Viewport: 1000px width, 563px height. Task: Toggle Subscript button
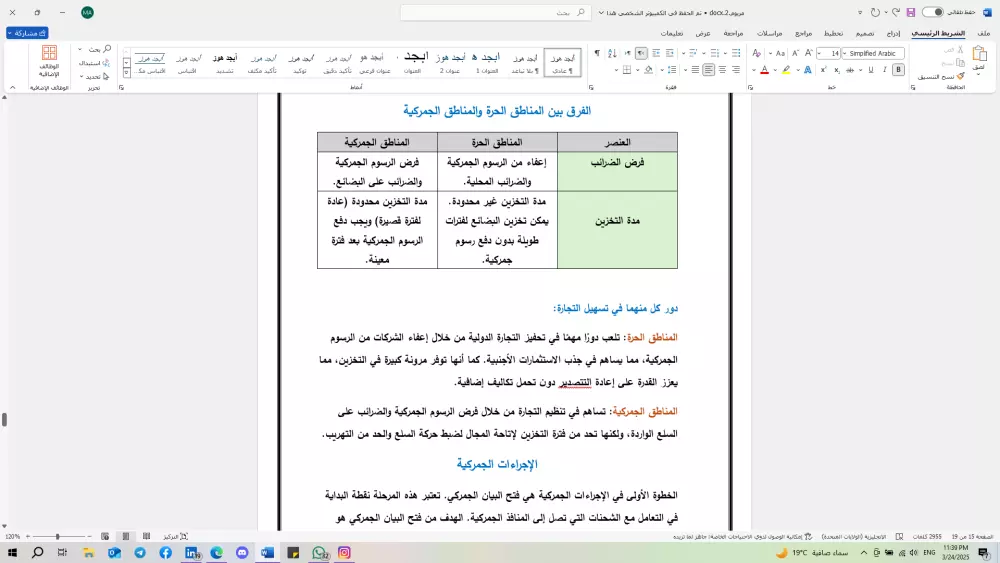(837, 70)
